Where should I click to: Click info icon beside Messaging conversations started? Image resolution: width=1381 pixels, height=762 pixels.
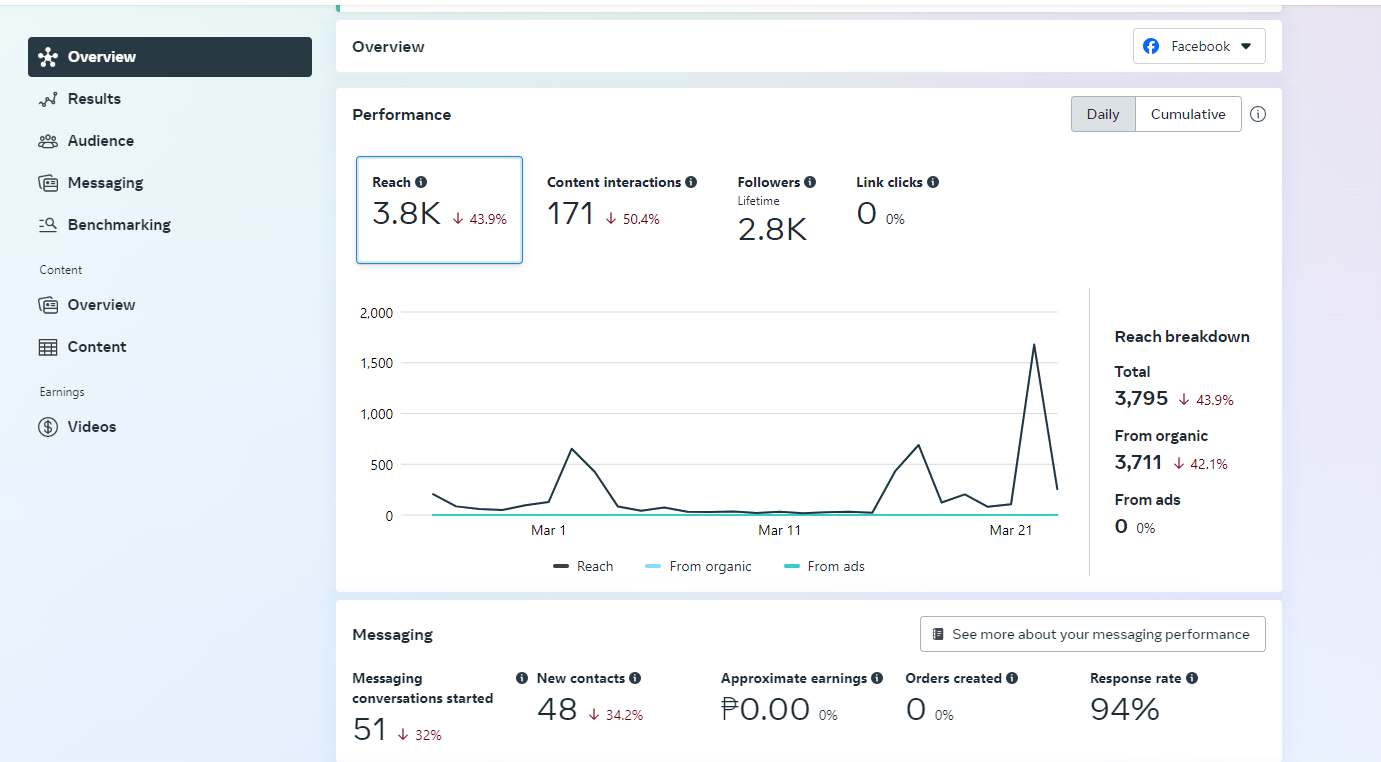pos(522,678)
